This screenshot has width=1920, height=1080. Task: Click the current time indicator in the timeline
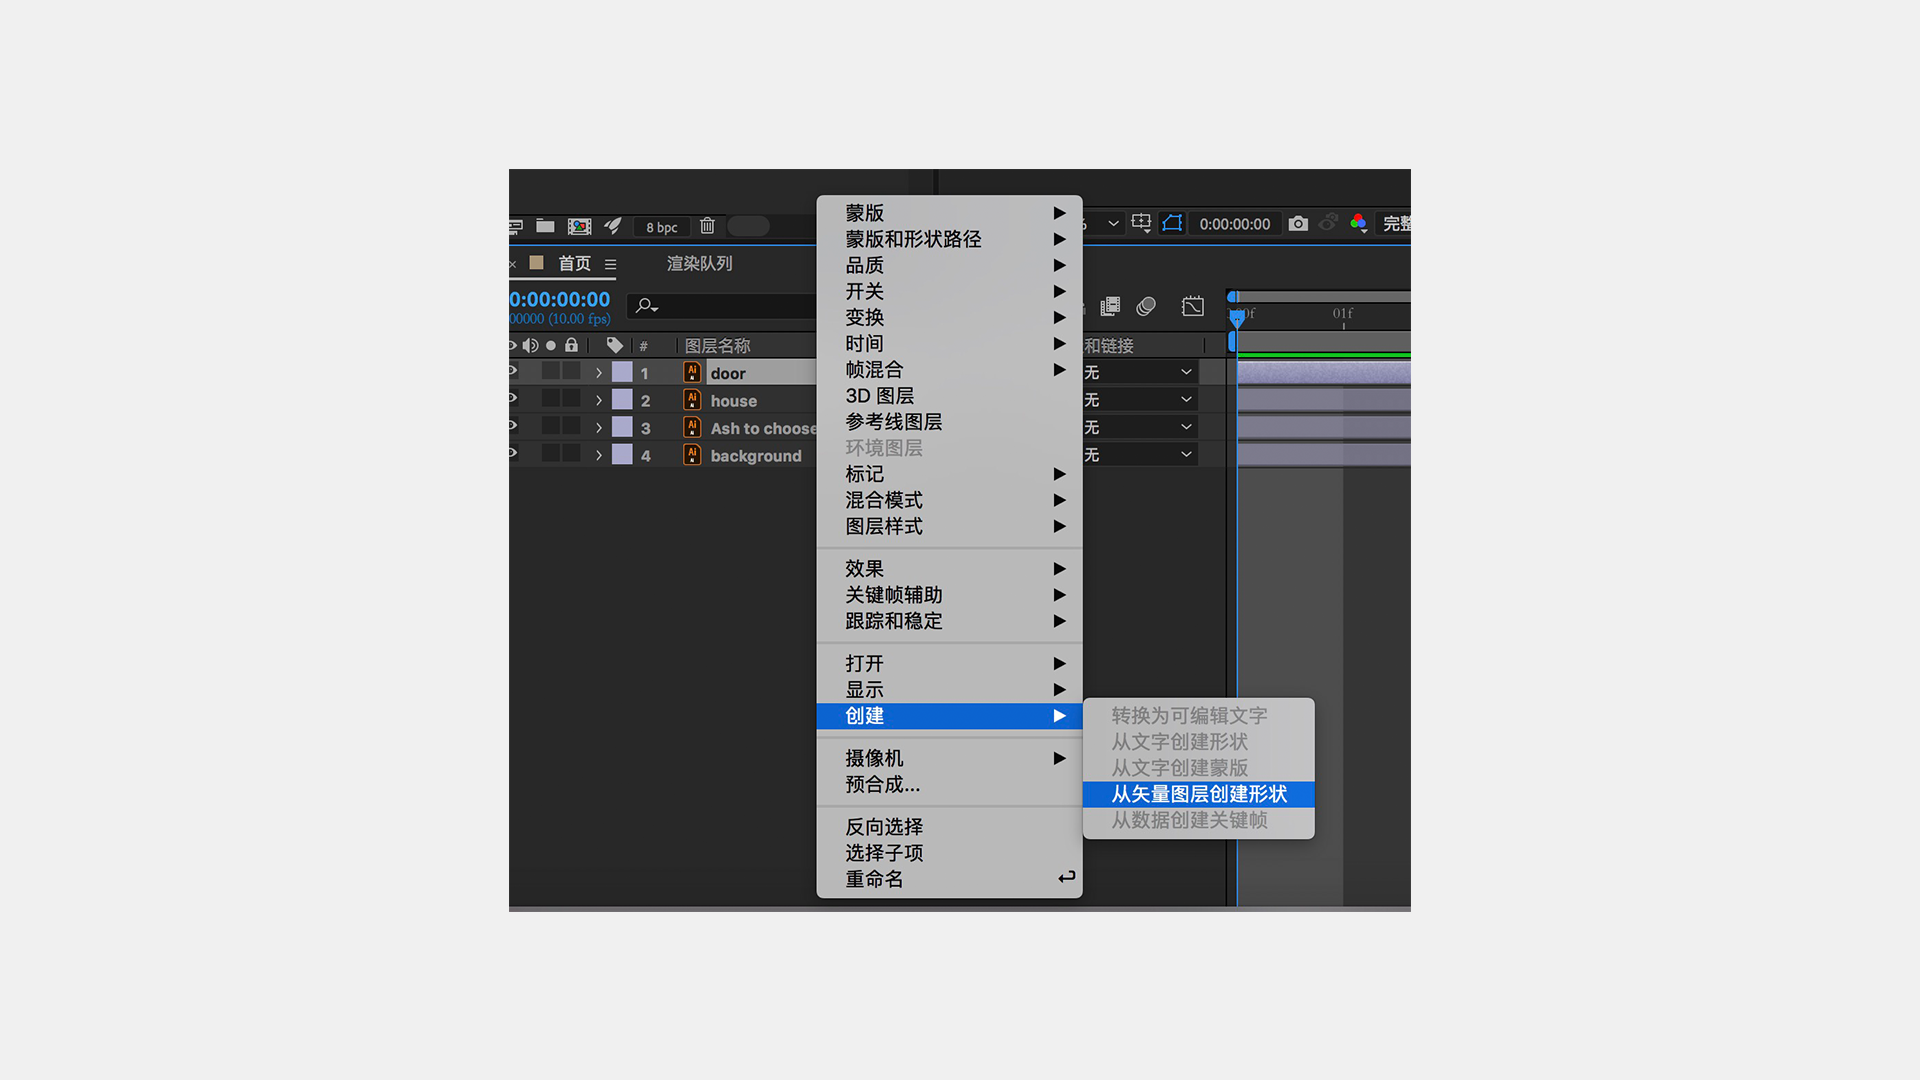pyautogui.click(x=1238, y=318)
